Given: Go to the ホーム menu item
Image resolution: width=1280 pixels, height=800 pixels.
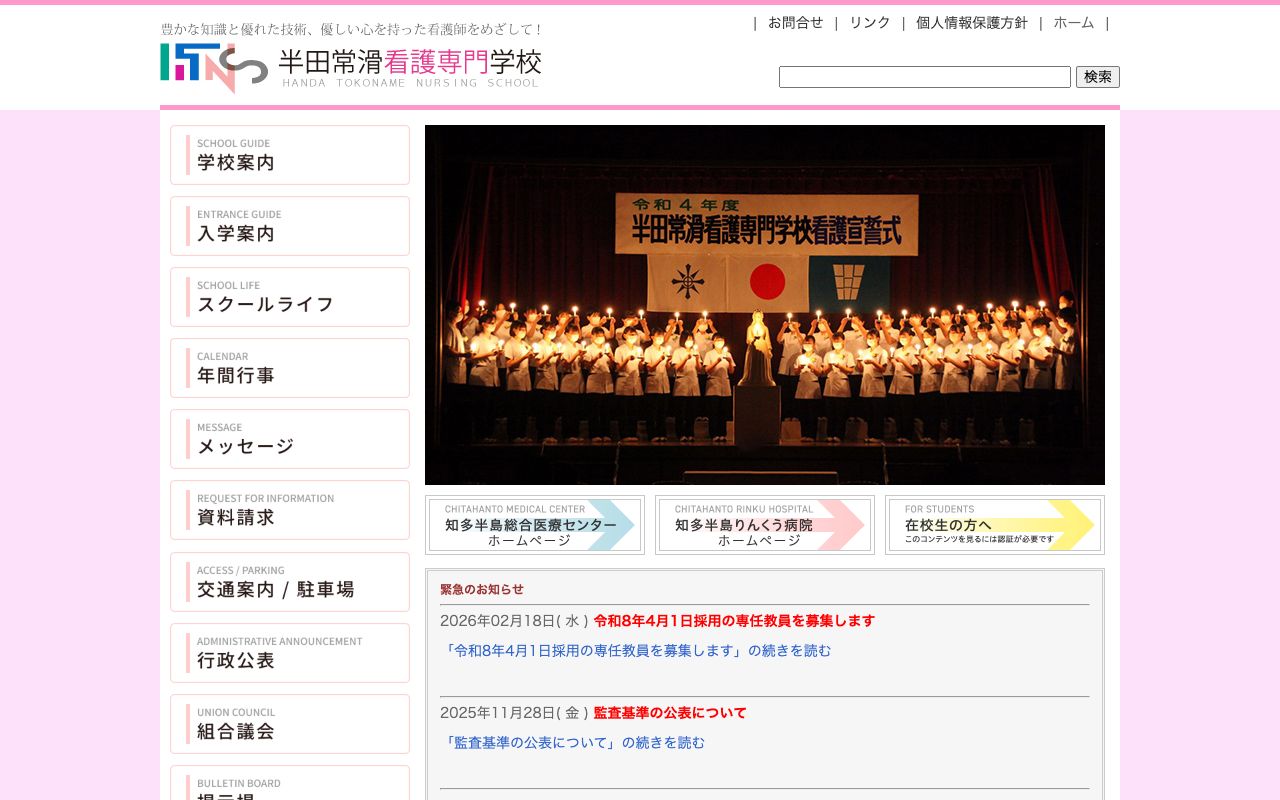Looking at the screenshot, I should [x=1074, y=22].
